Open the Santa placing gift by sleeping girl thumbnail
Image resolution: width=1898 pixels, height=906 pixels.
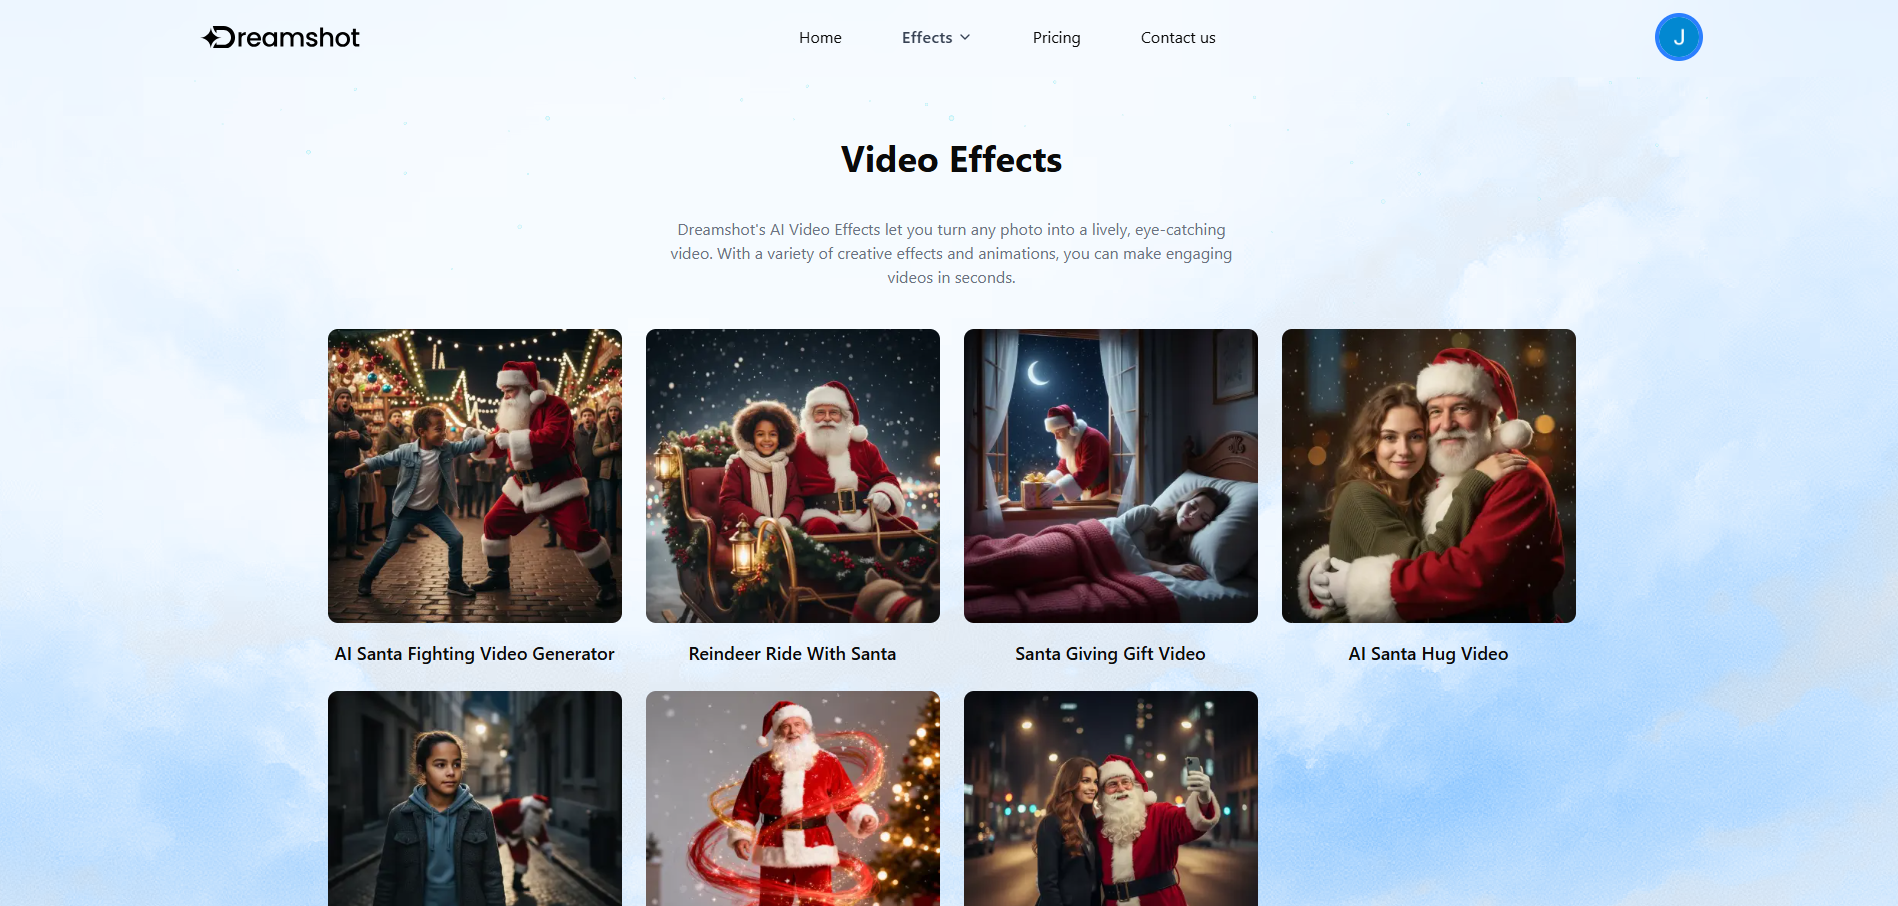click(x=1110, y=475)
